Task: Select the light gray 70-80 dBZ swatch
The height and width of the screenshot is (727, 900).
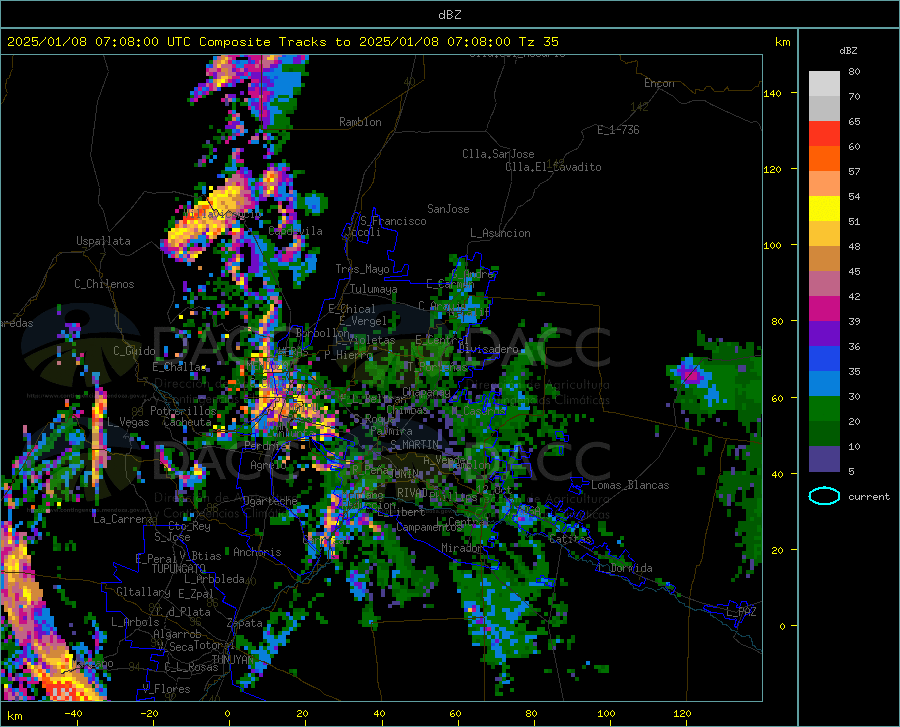Action: 824,84
